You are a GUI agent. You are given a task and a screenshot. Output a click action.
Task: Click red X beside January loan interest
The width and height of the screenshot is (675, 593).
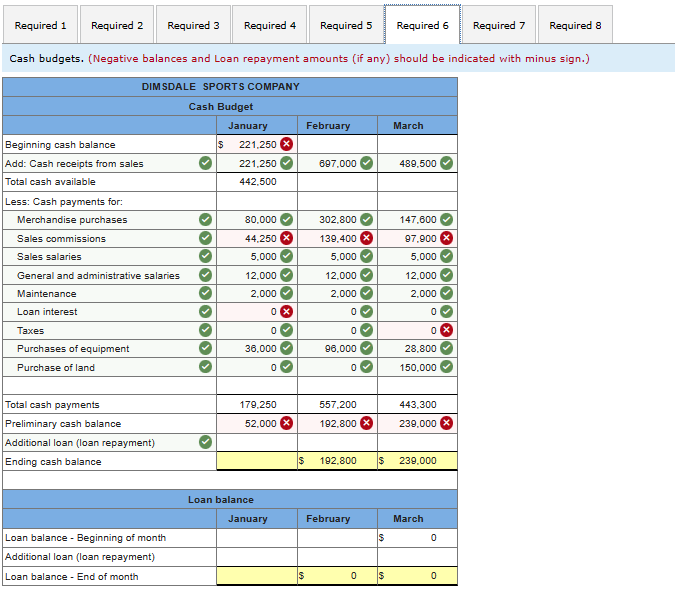coord(286,311)
